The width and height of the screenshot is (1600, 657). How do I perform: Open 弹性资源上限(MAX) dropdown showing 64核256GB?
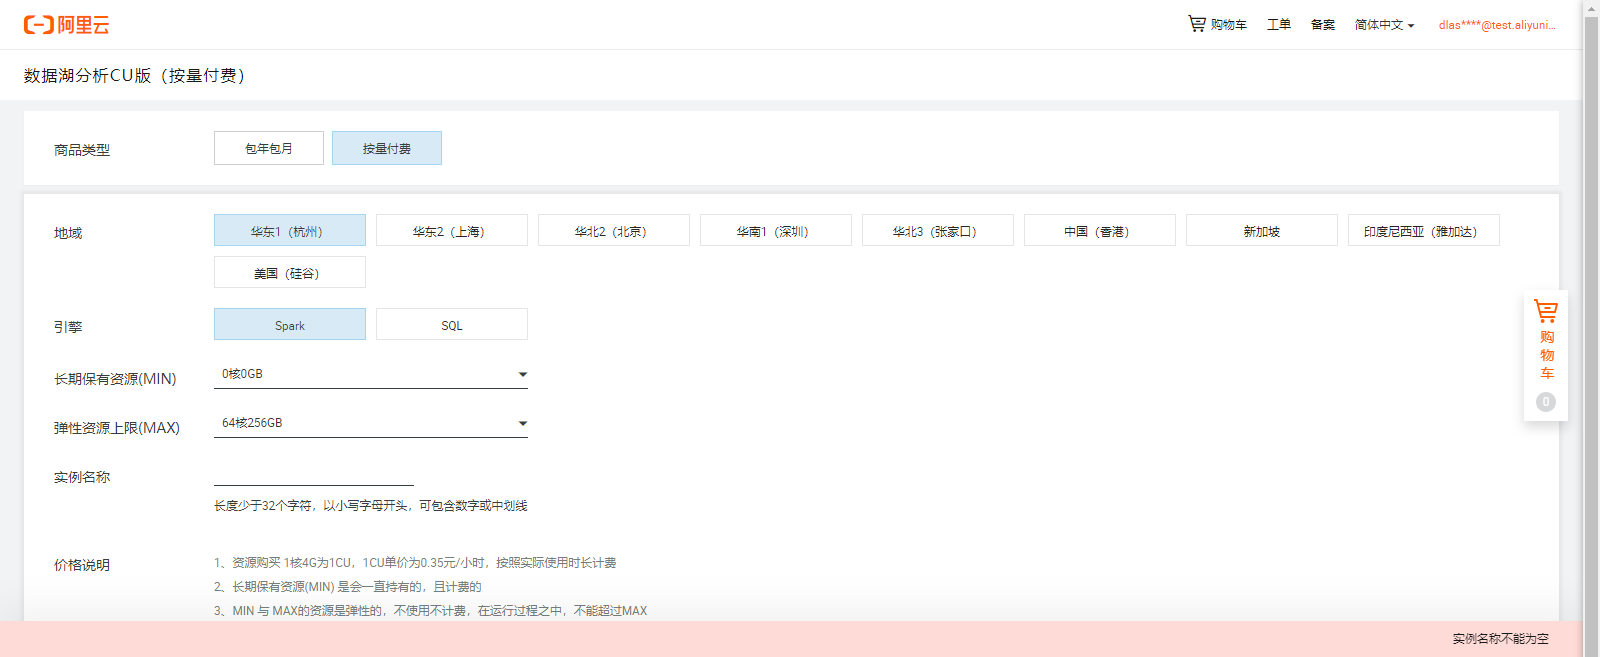pos(371,424)
